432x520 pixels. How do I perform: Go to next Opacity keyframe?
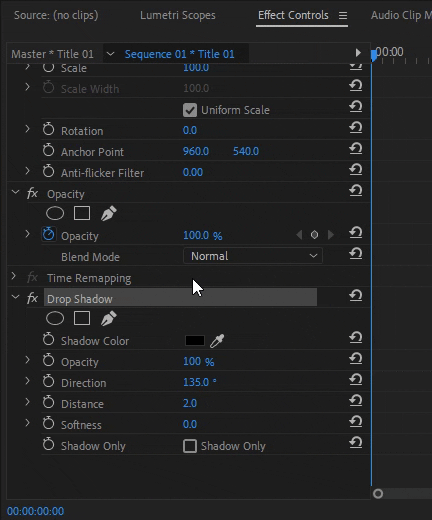tap(331, 235)
